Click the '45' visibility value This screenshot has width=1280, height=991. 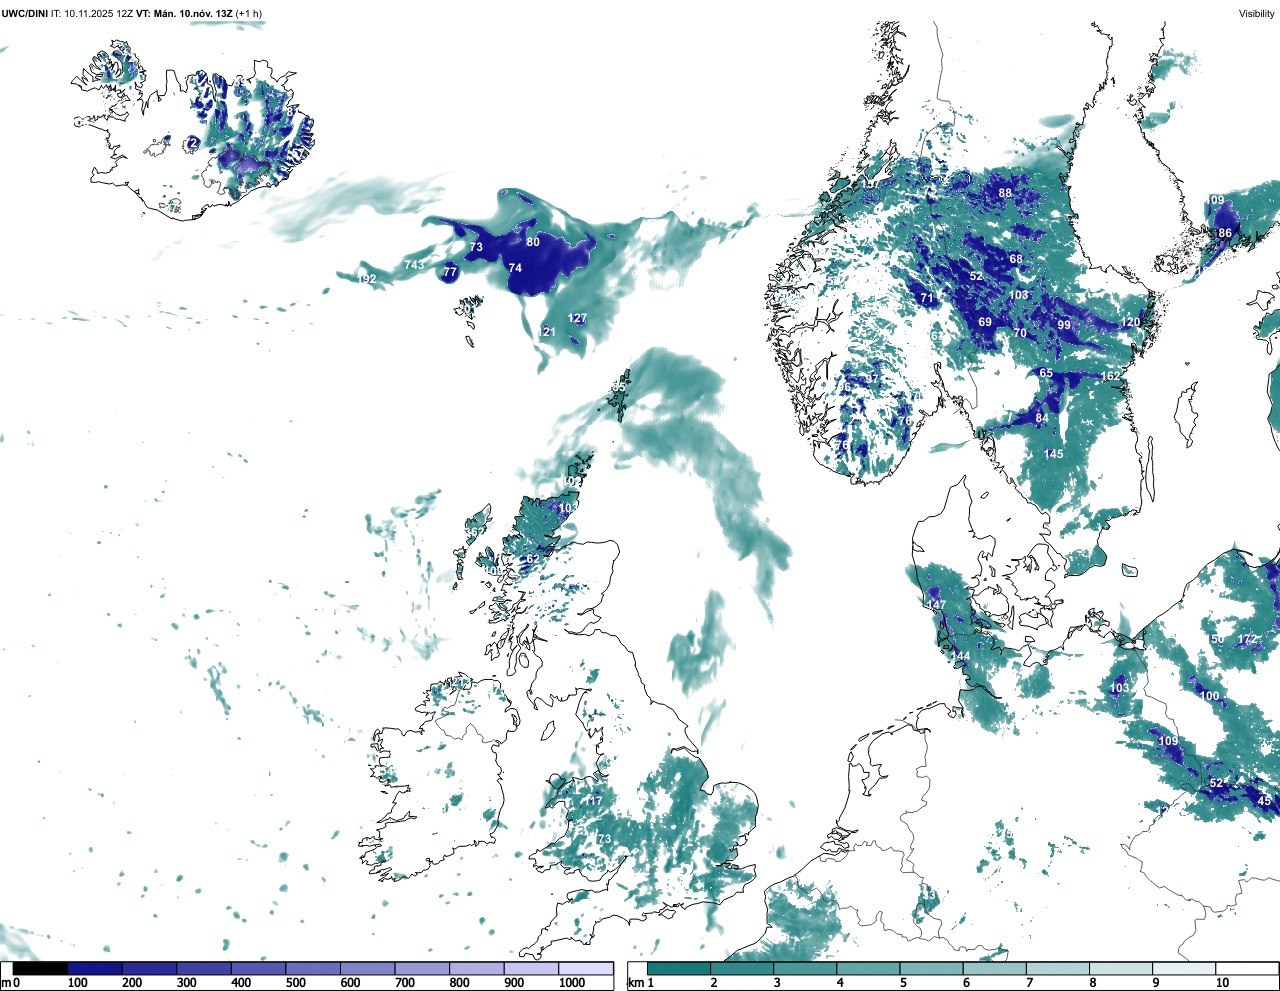click(1264, 801)
